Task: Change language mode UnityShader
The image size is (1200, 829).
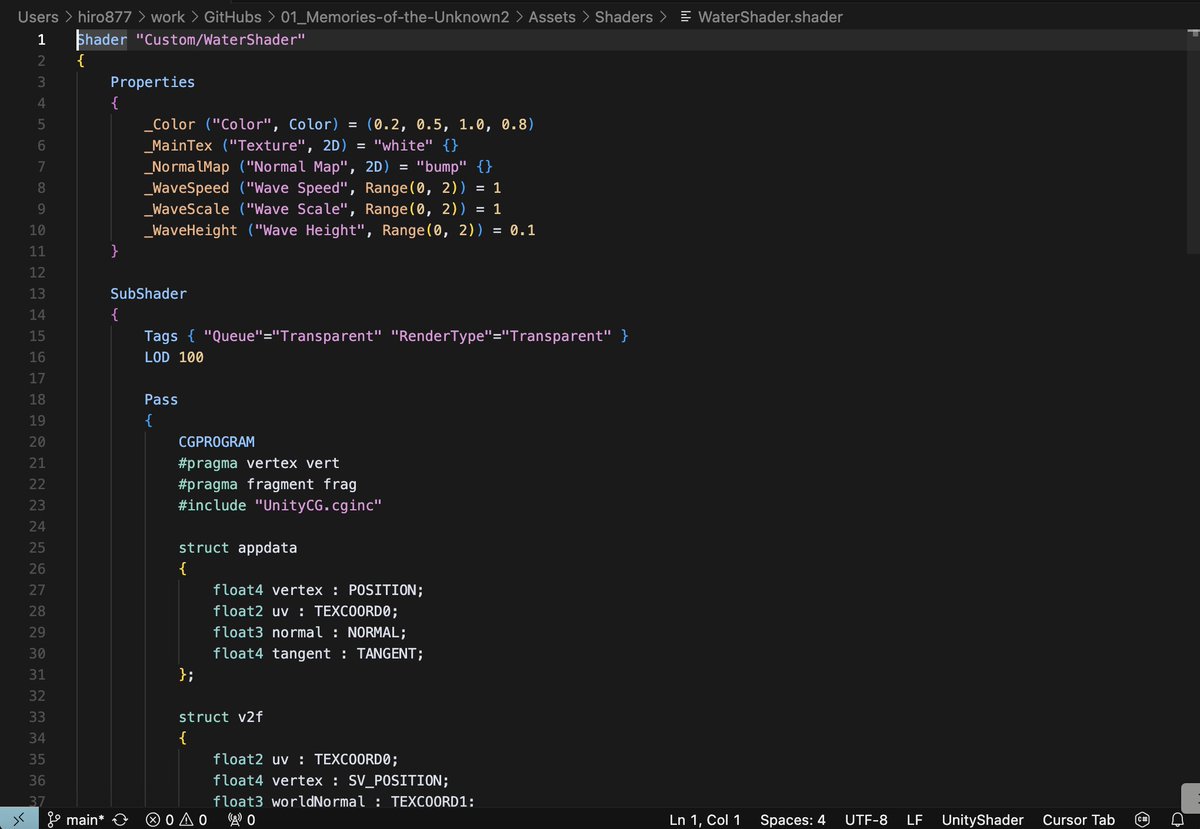Action: [983, 819]
